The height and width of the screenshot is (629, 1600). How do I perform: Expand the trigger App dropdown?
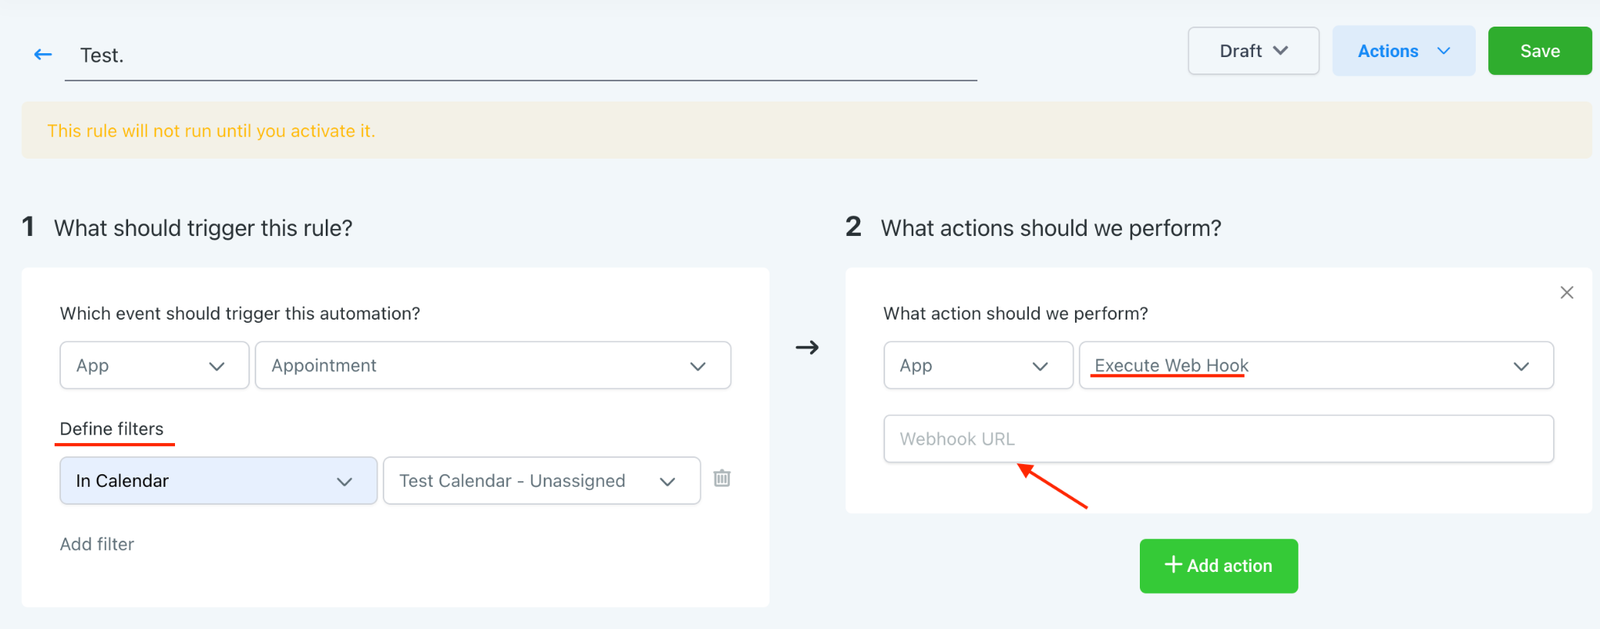(x=154, y=366)
